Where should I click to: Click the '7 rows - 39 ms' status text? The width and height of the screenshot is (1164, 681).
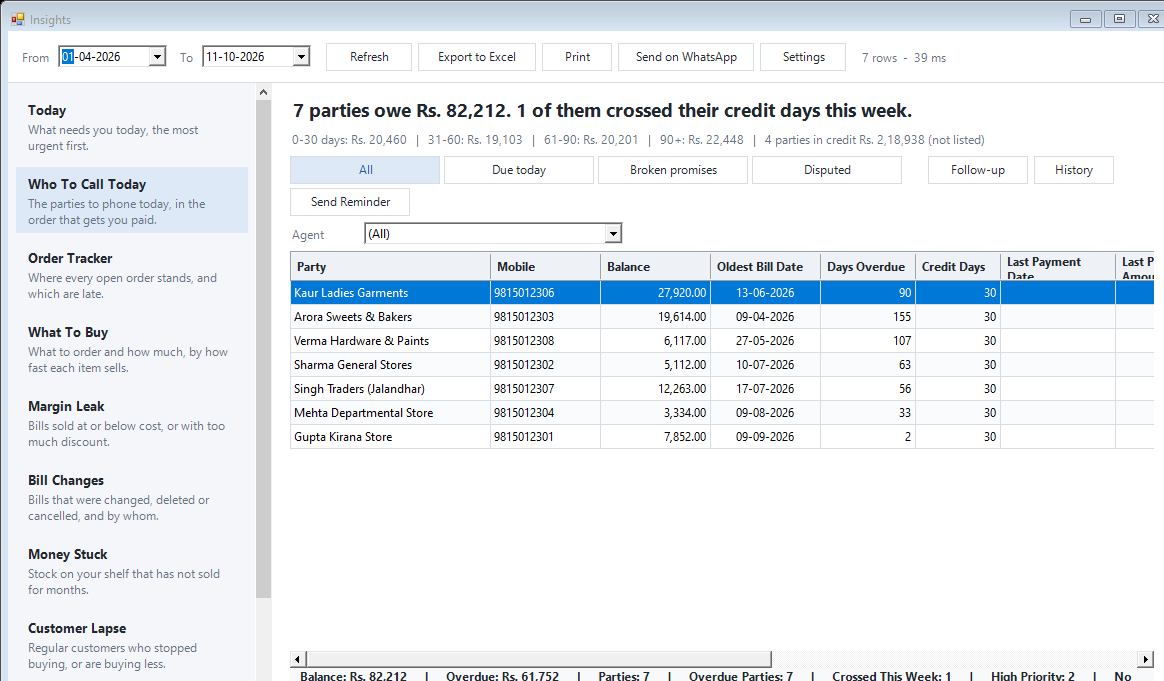click(903, 58)
